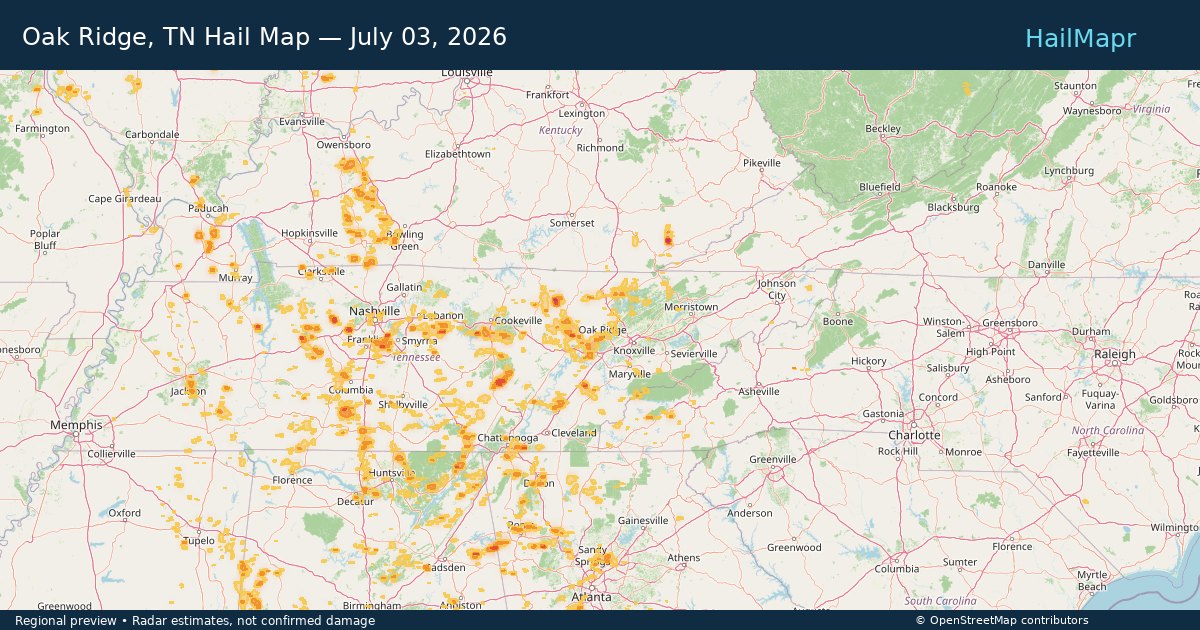
Task: Select the Birmingham city label
Action: pos(371,606)
